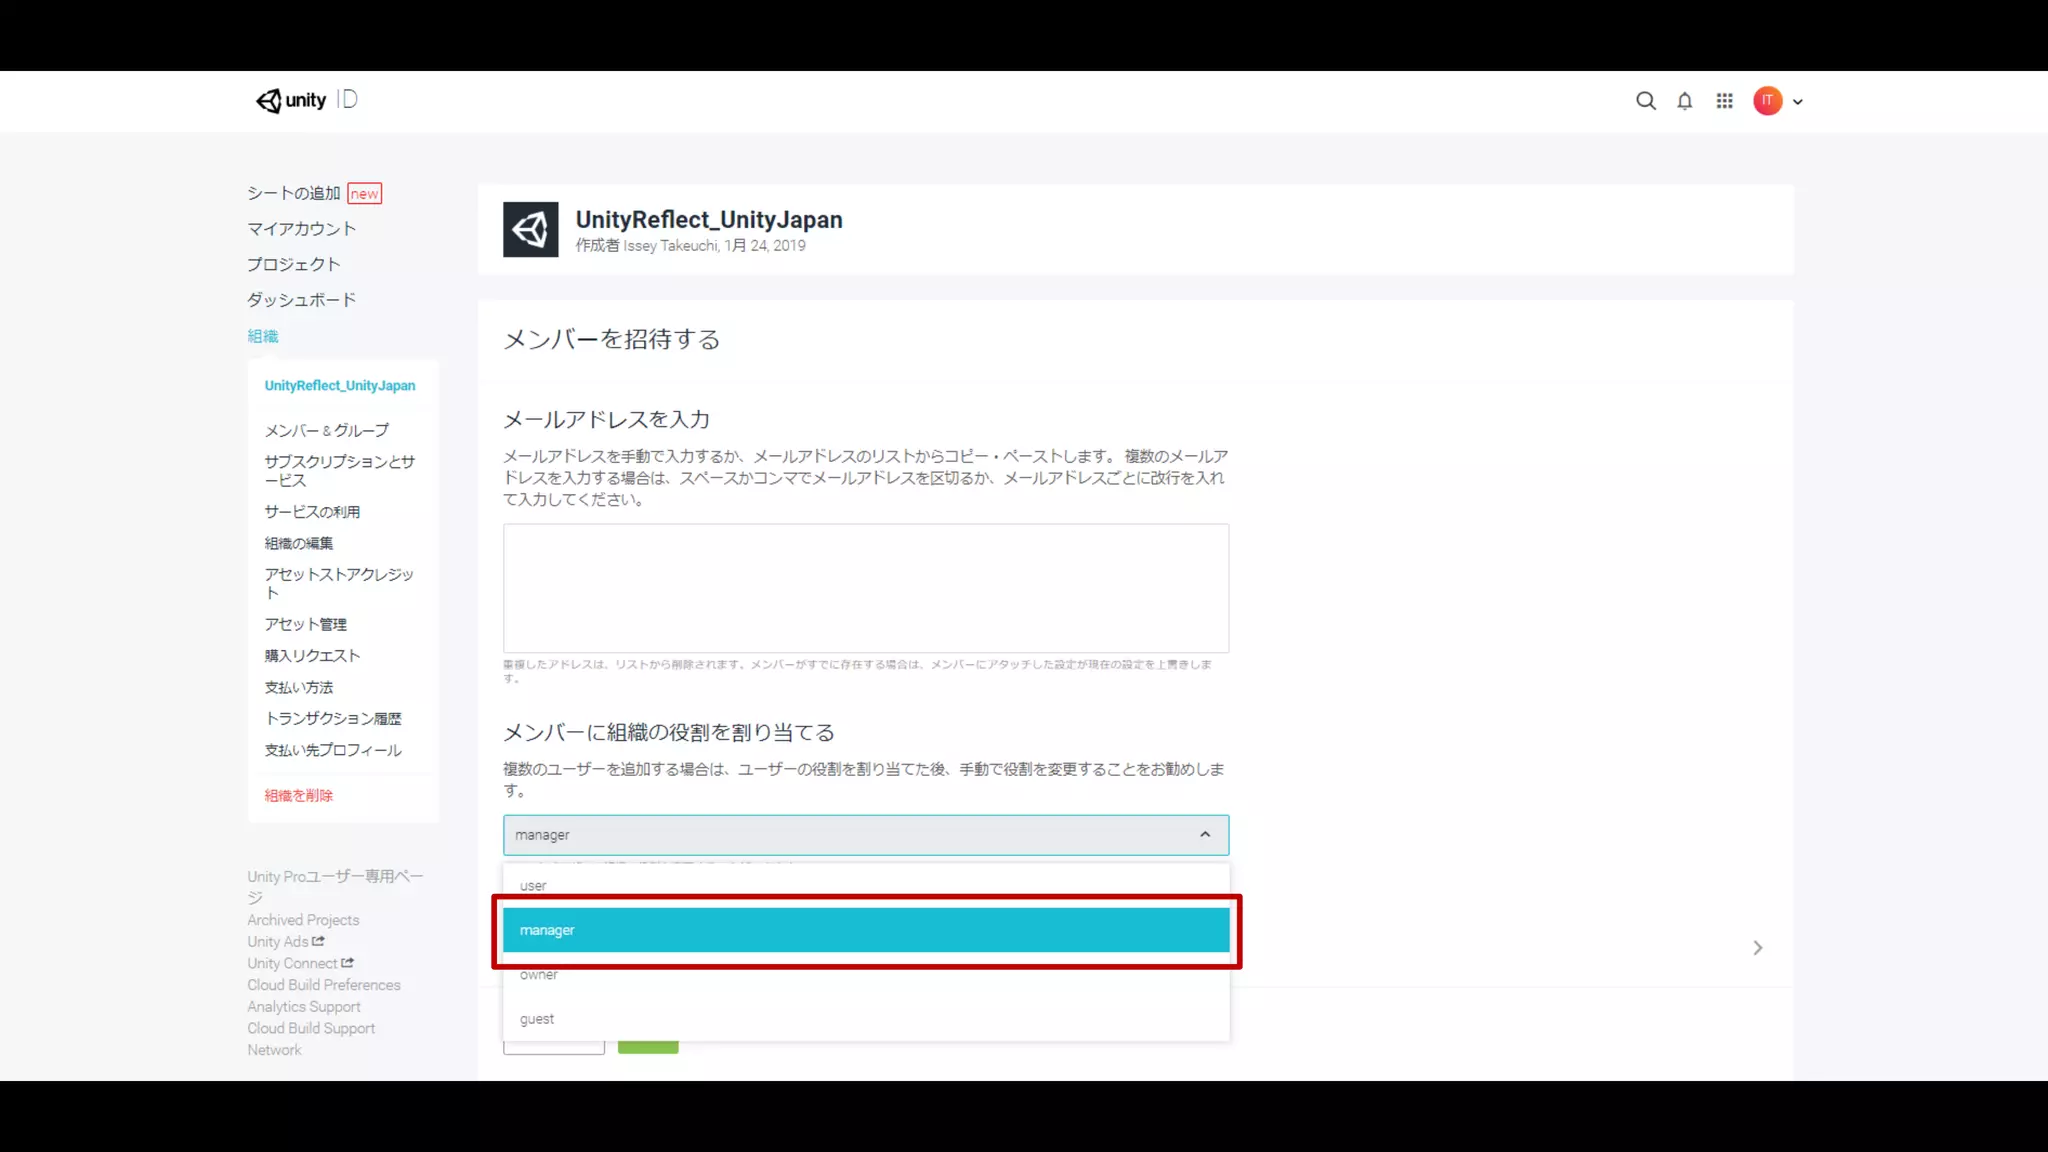Expand the account menu arrow
This screenshot has width=2048, height=1152.
[1797, 102]
